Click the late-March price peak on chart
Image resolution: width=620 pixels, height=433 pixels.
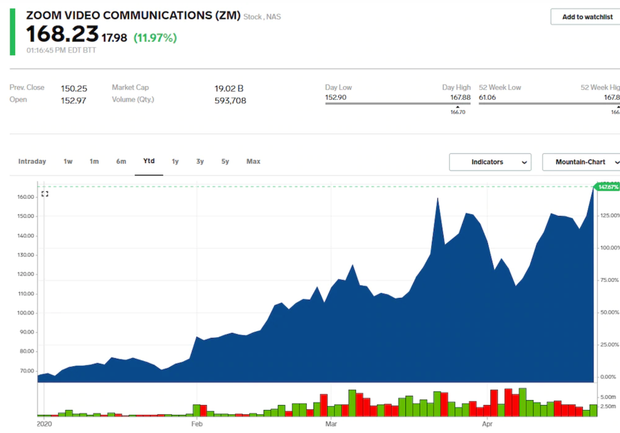(438, 201)
